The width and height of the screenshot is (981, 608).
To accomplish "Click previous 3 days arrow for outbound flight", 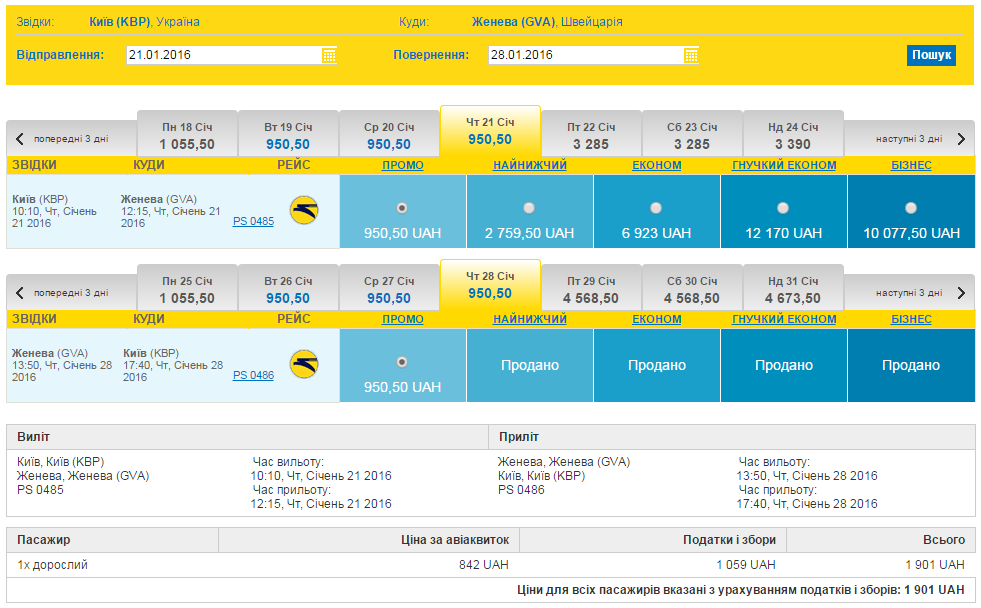I will pyautogui.click(x=19, y=139).
